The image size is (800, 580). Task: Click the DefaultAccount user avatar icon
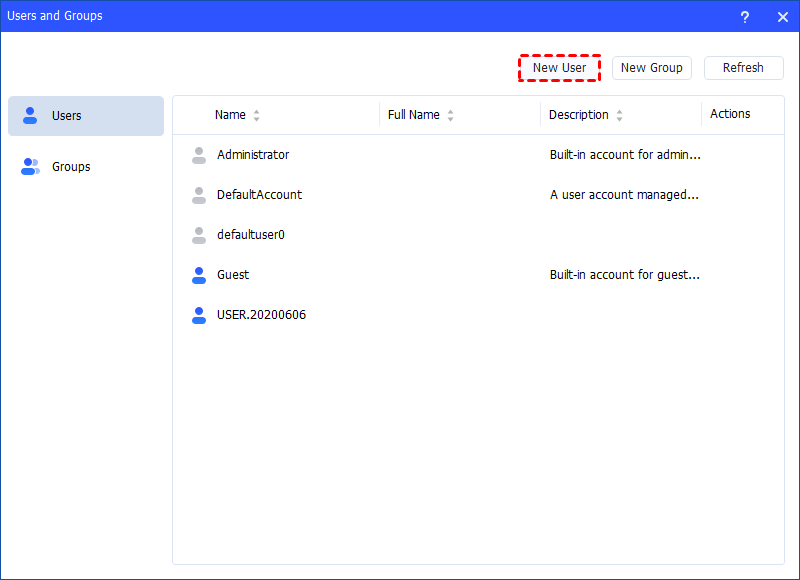(x=199, y=195)
